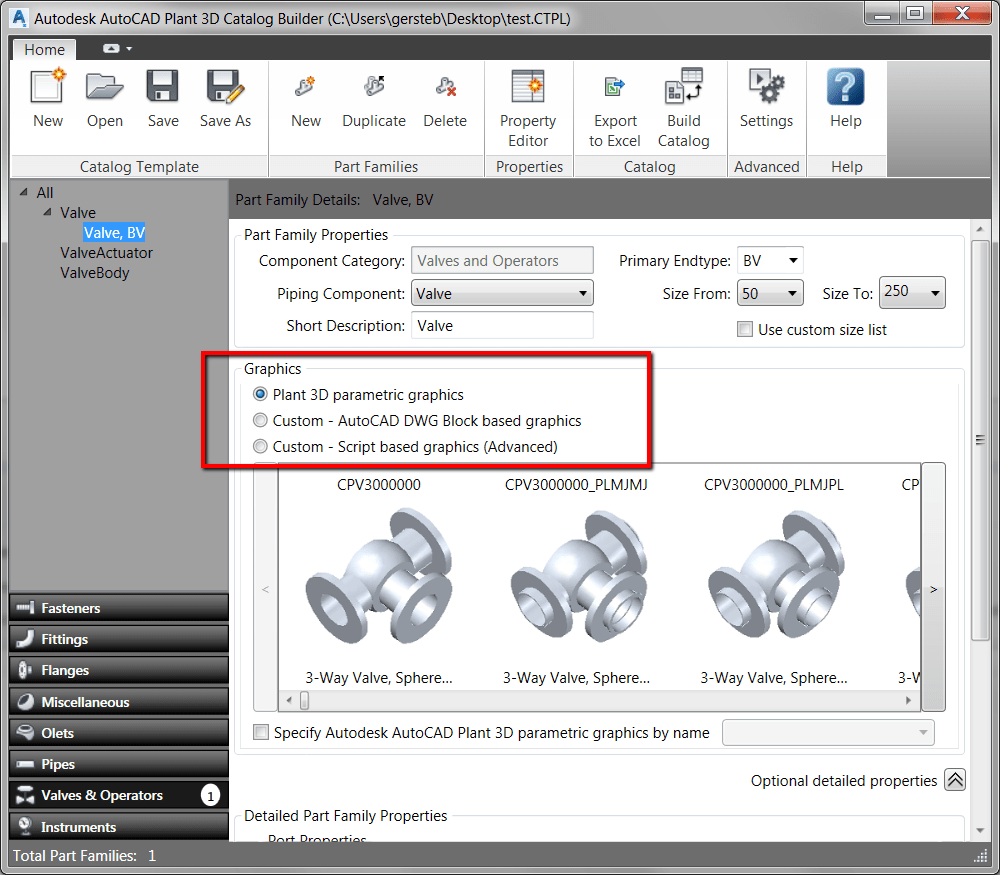Select Custom AutoCAD DWG Block based graphics
The width and height of the screenshot is (1000, 875).
(x=260, y=420)
